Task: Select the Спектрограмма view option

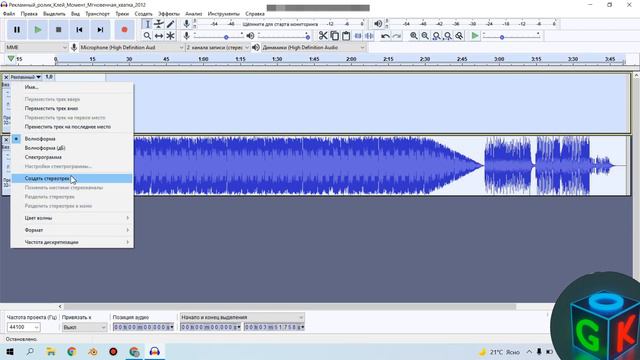Action: [72, 157]
